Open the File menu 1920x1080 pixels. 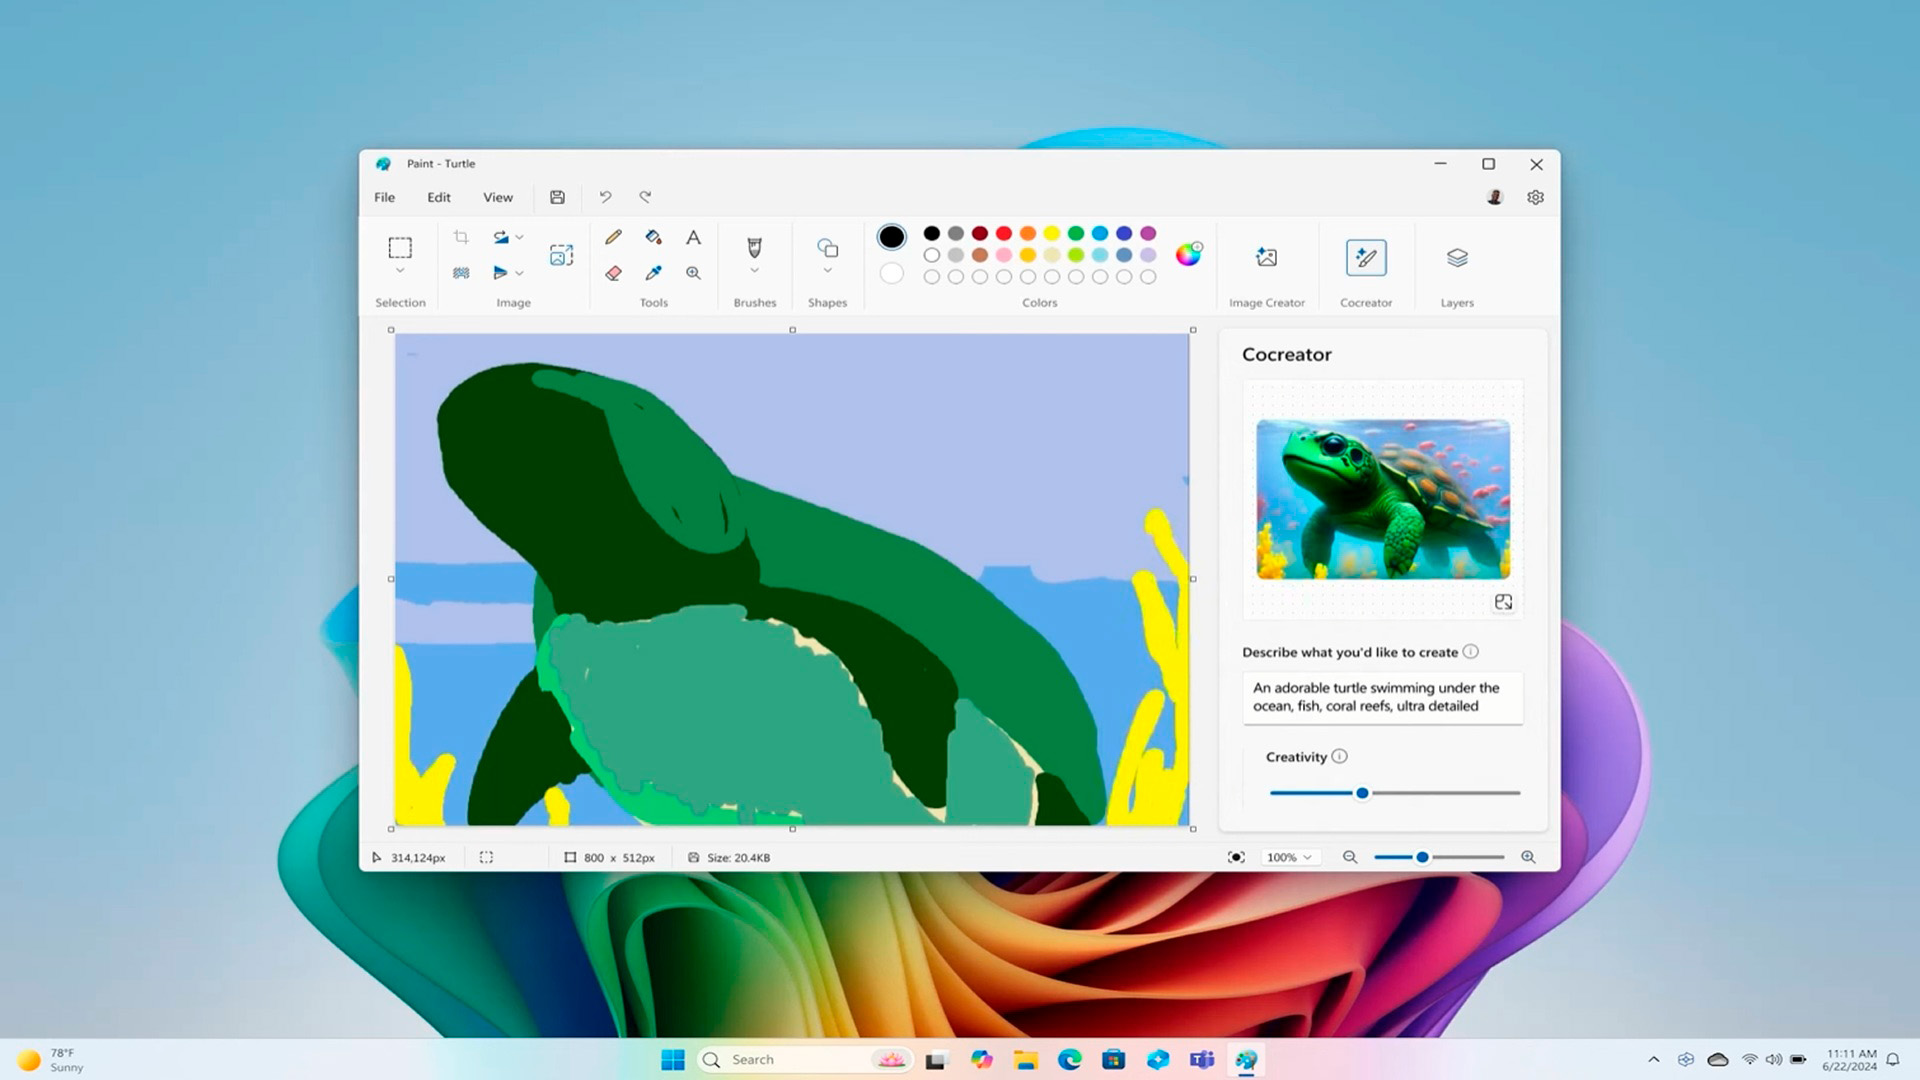pyautogui.click(x=383, y=197)
